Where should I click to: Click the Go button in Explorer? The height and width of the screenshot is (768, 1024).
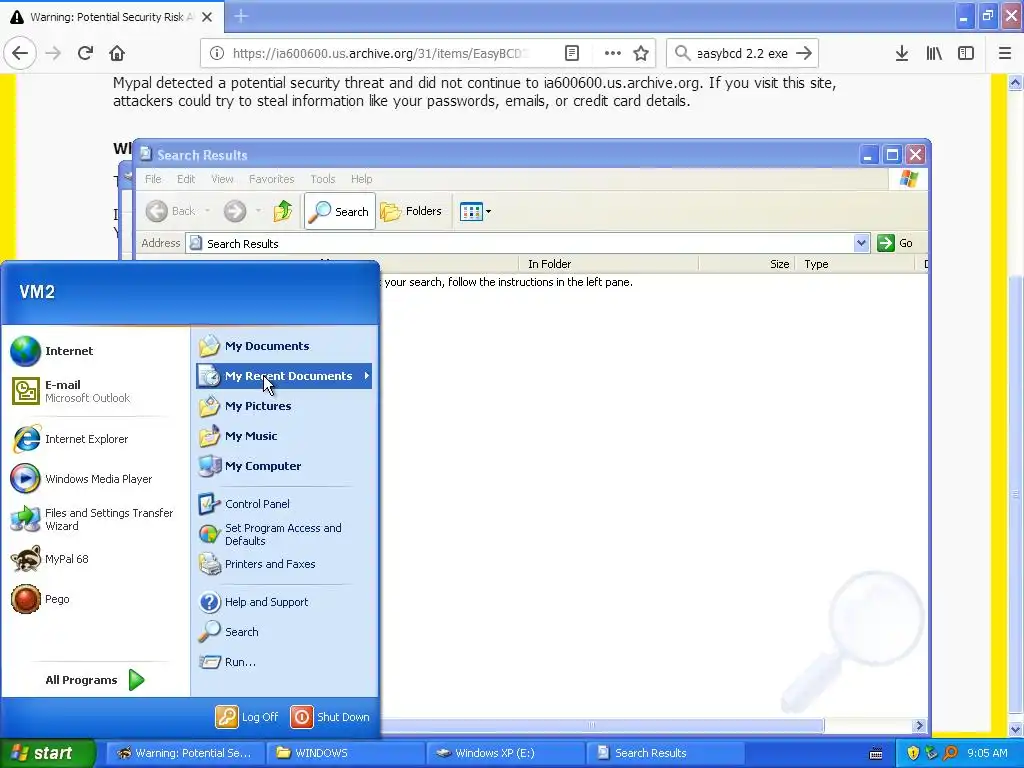point(895,243)
